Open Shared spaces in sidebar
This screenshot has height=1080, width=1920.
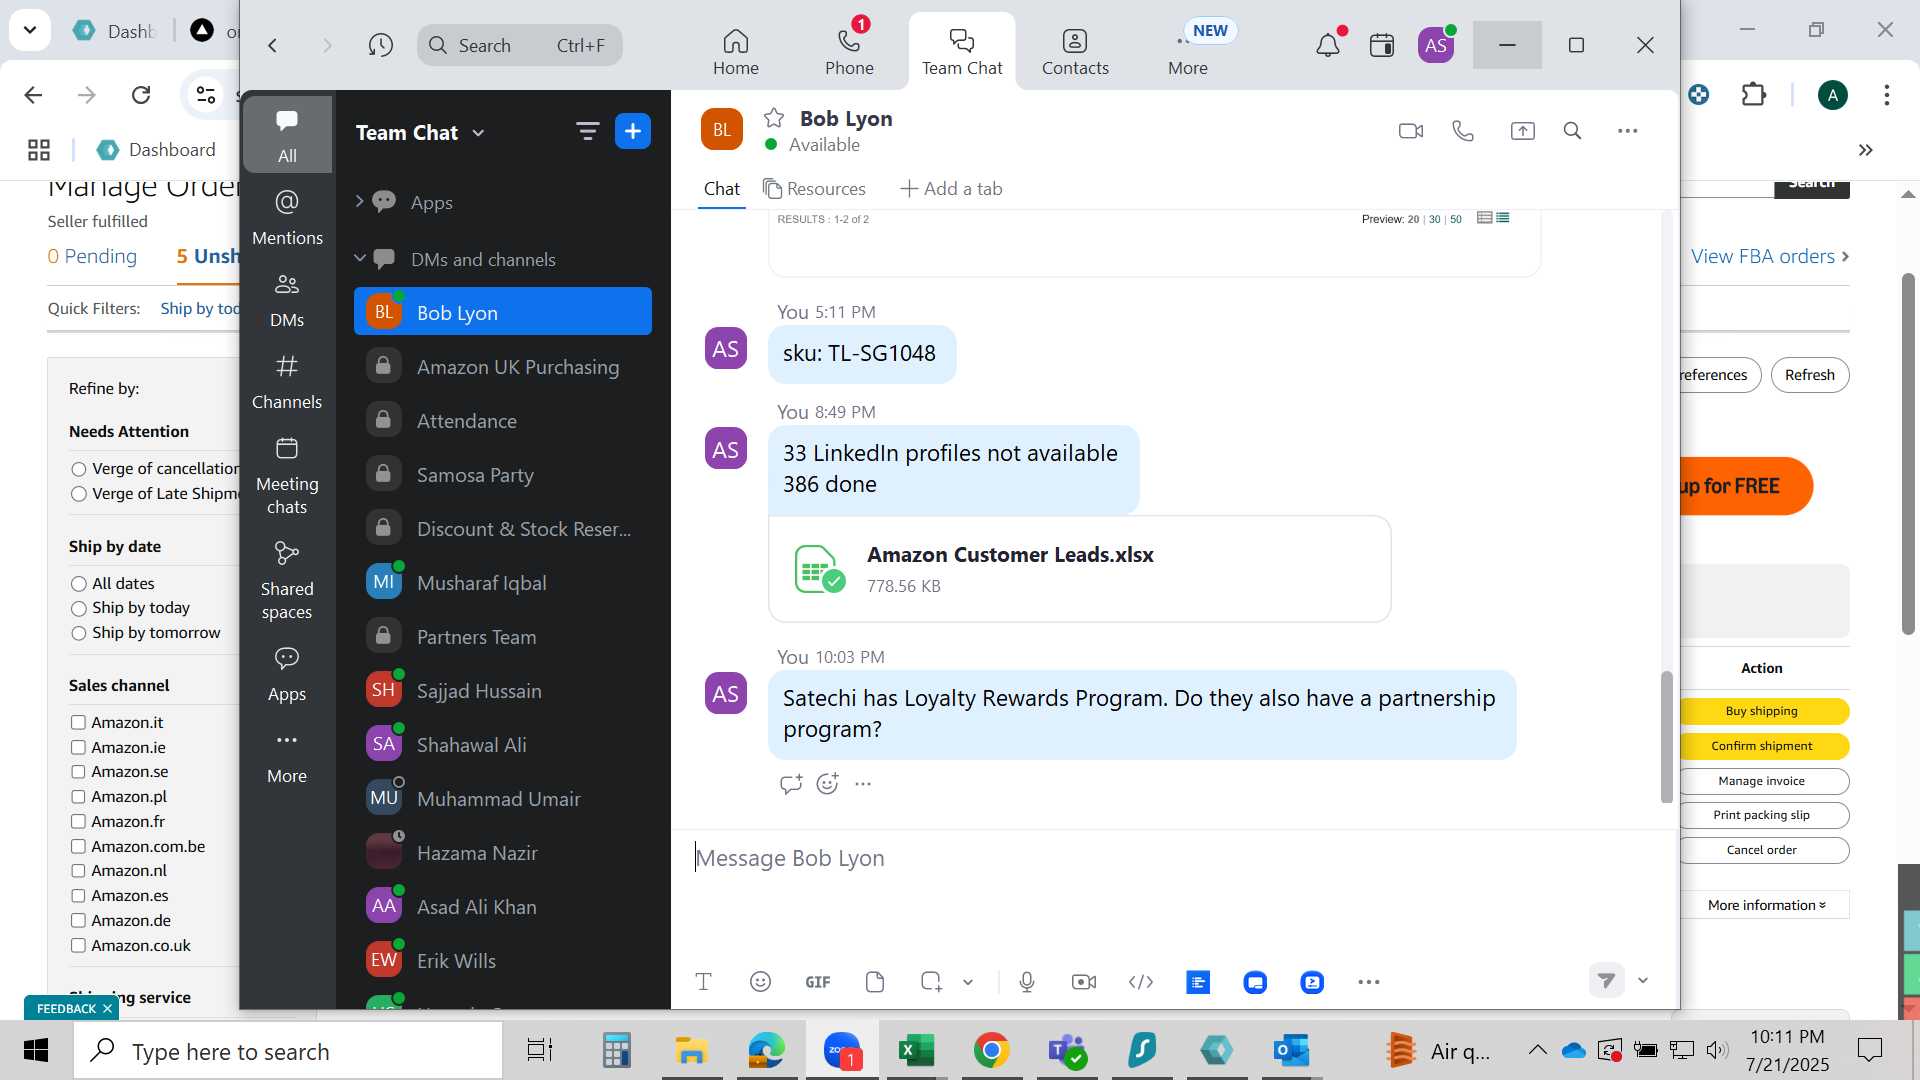[287, 580]
